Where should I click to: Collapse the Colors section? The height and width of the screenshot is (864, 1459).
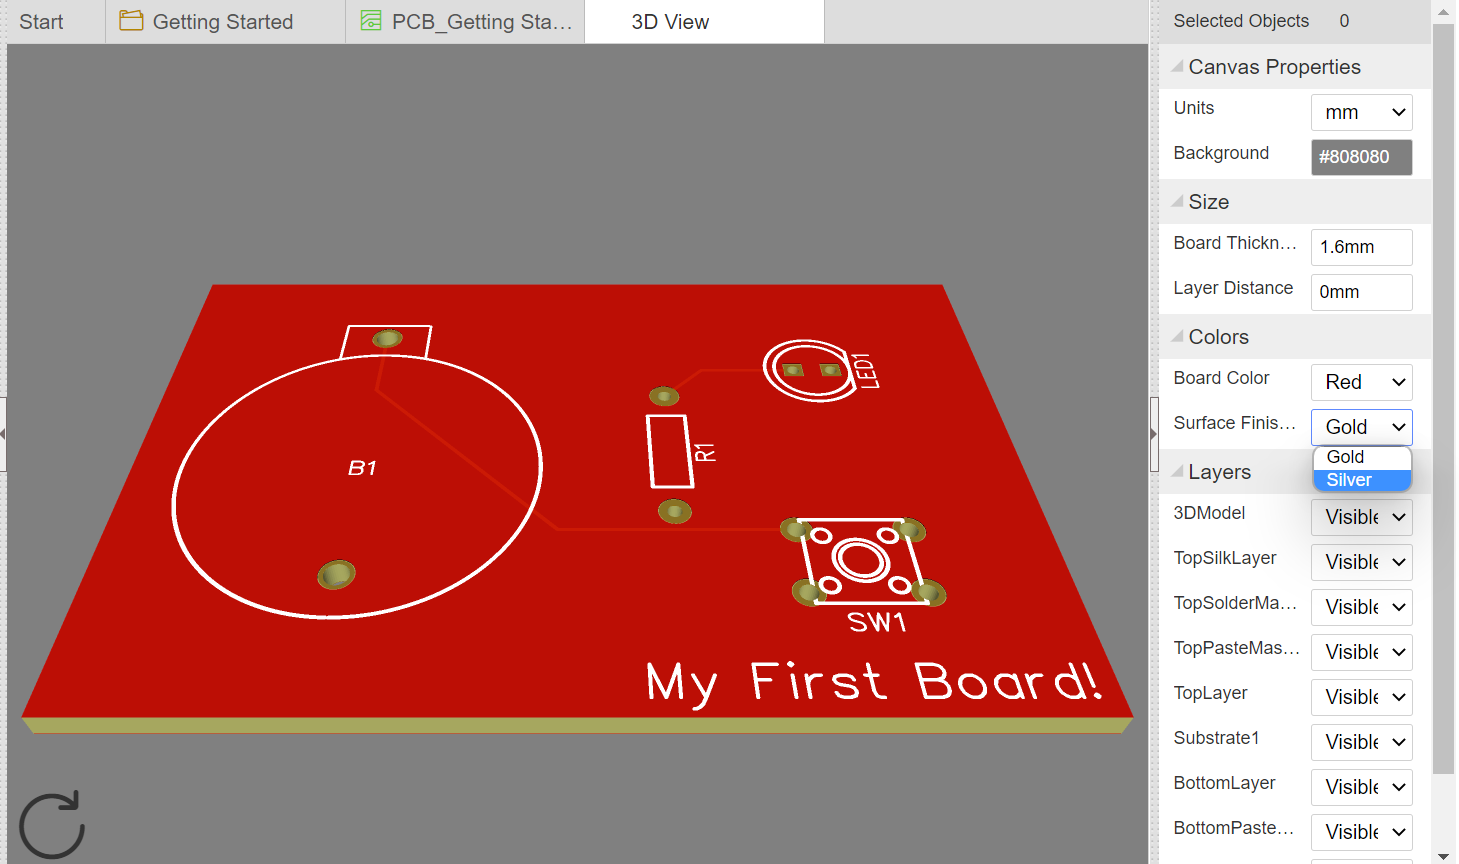pyautogui.click(x=1178, y=337)
